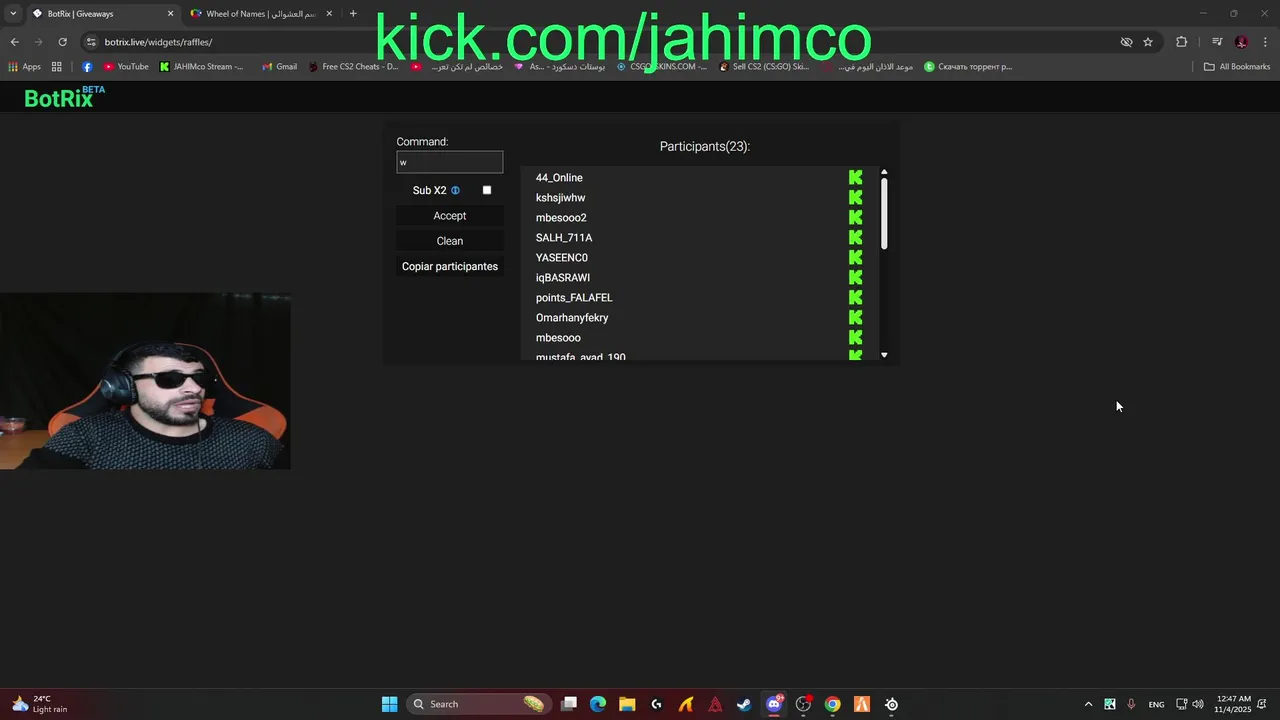
Task: Click Kick icon beside SALH_711A
Action: pyautogui.click(x=855, y=237)
